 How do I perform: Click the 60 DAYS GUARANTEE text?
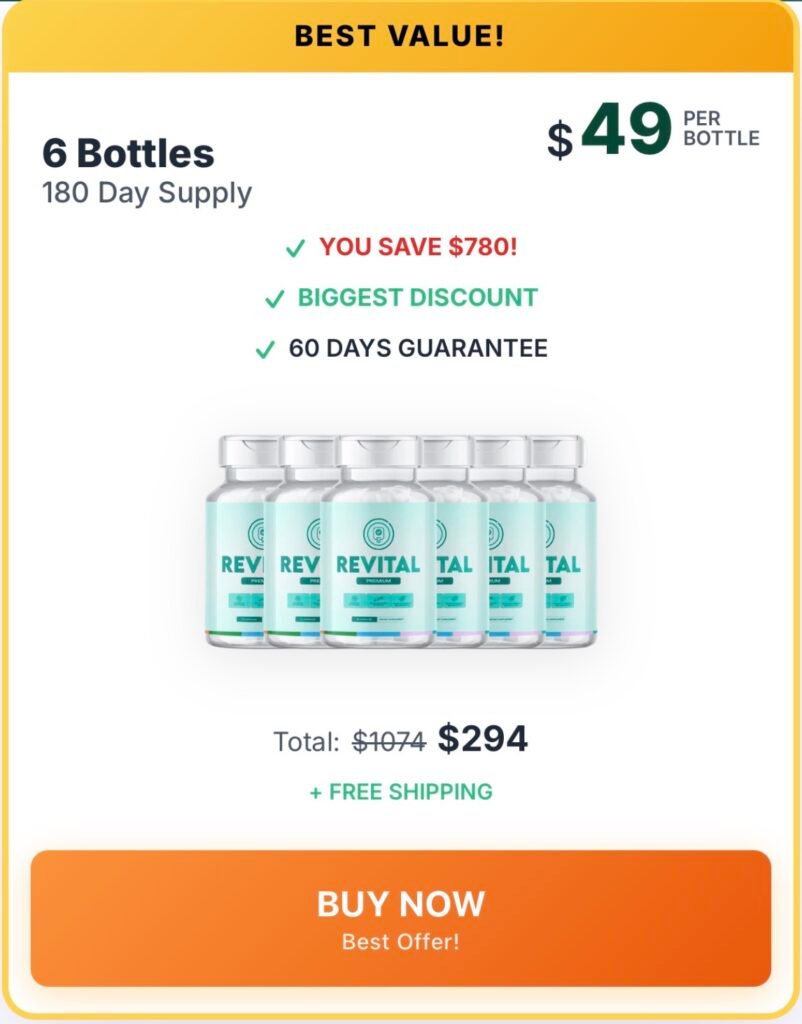418,349
